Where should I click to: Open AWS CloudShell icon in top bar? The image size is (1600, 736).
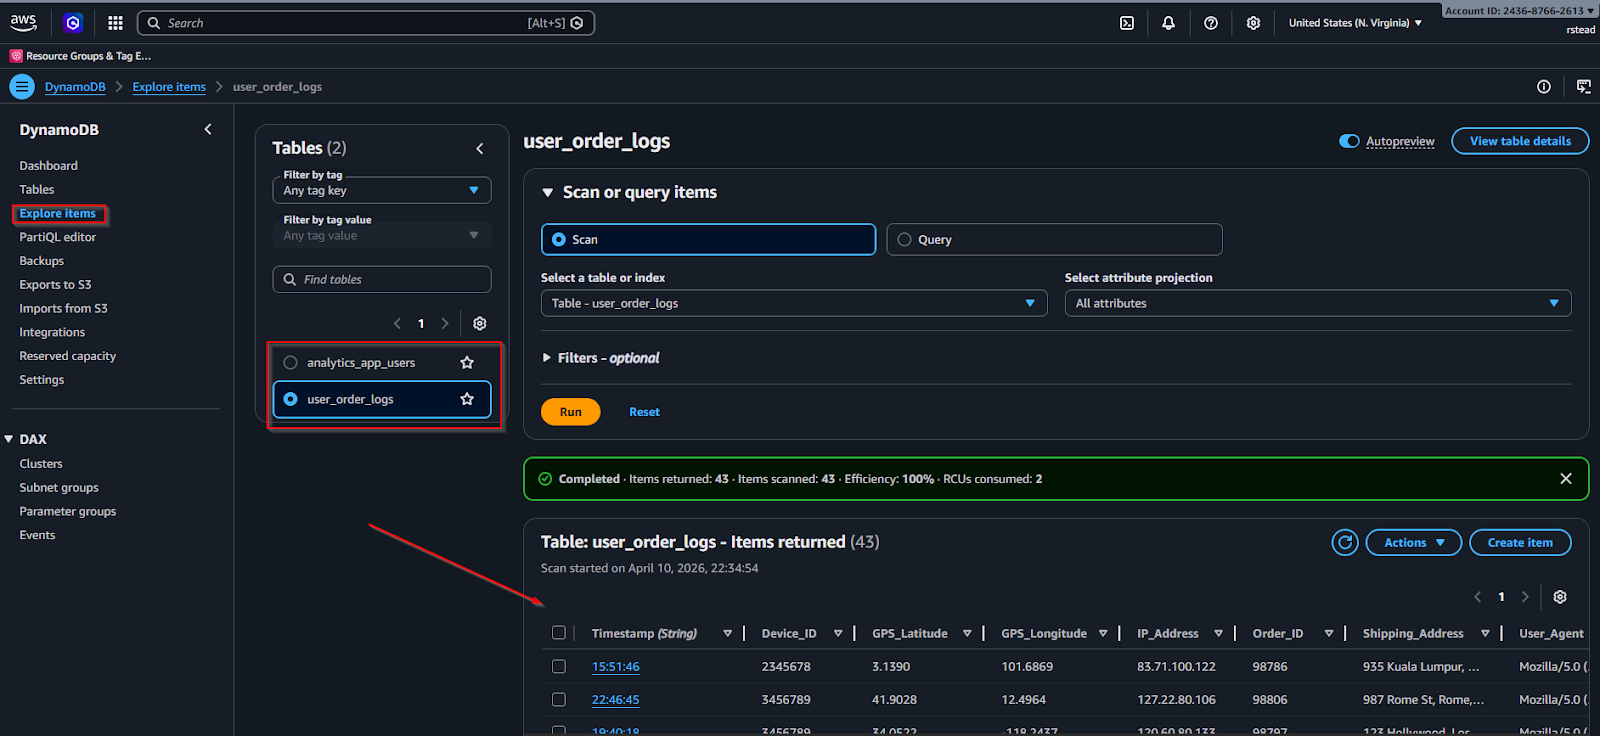pos(1127,23)
